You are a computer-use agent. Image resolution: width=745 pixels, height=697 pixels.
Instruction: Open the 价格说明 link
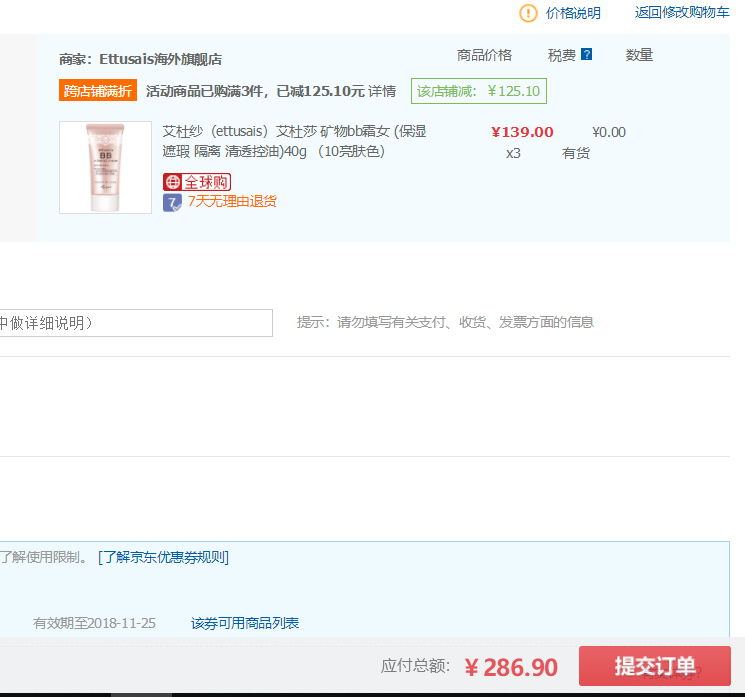pos(573,13)
